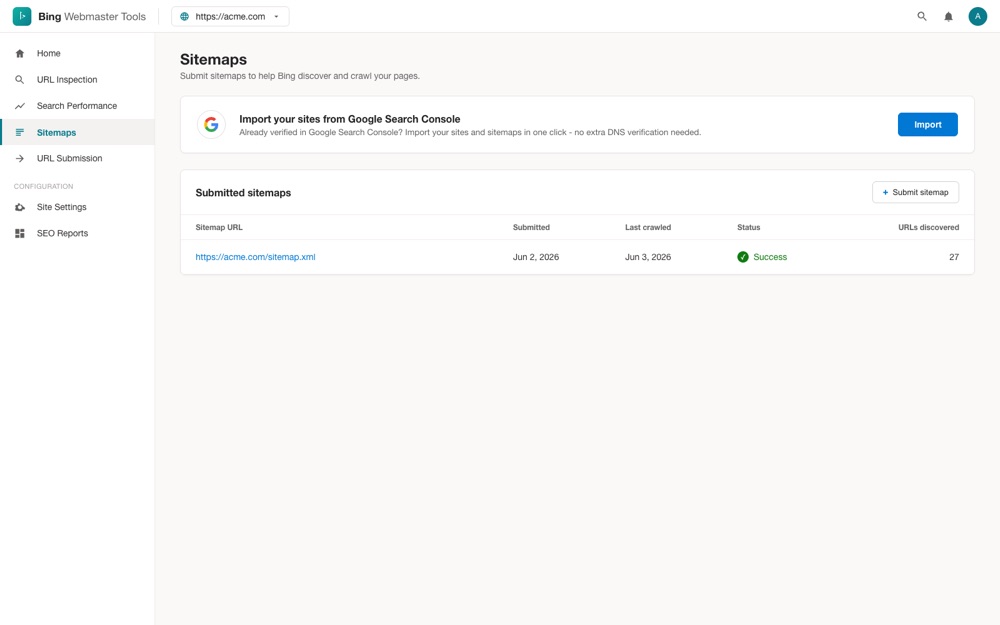Click the Submitted sitemaps heading
Screen dimensions: 1000x625
(x=243, y=193)
